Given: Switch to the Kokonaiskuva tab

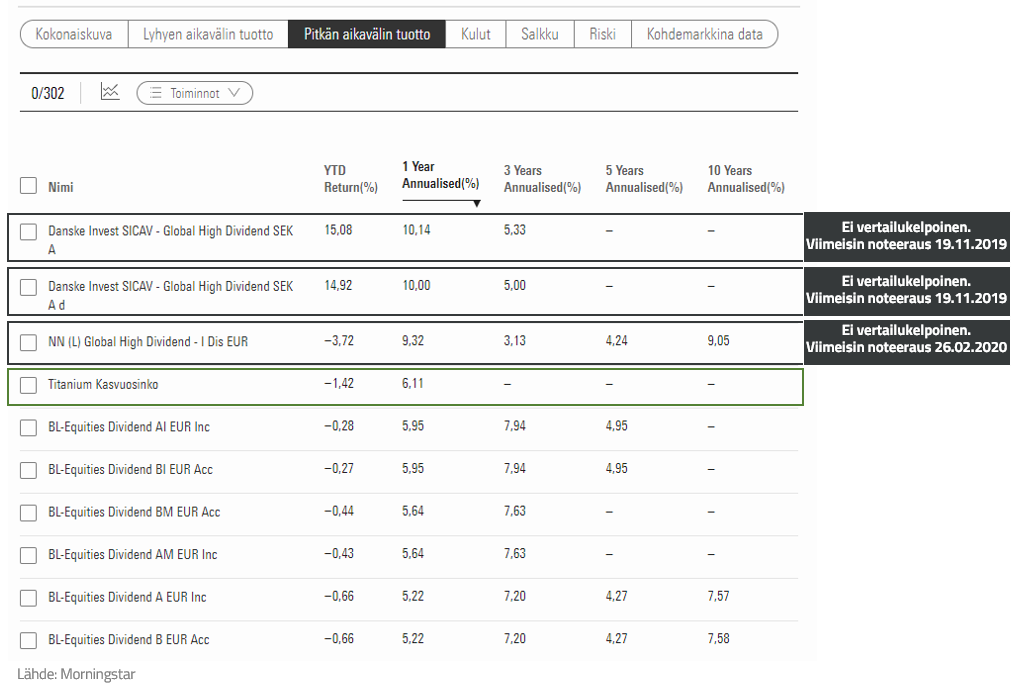Looking at the screenshot, I should coord(74,34).
